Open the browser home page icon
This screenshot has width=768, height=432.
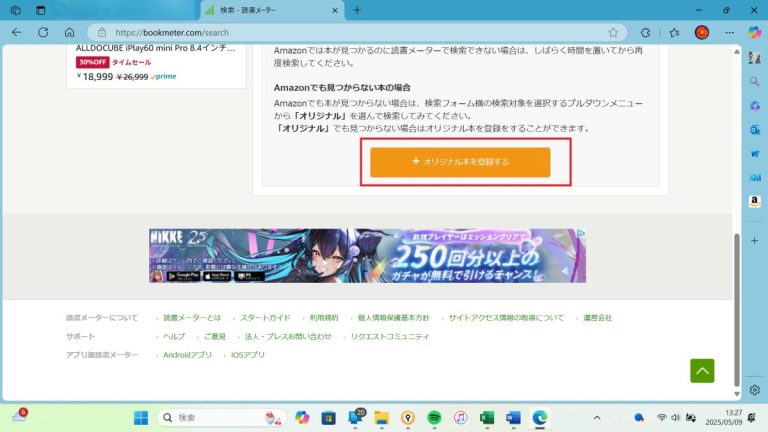(x=69, y=32)
